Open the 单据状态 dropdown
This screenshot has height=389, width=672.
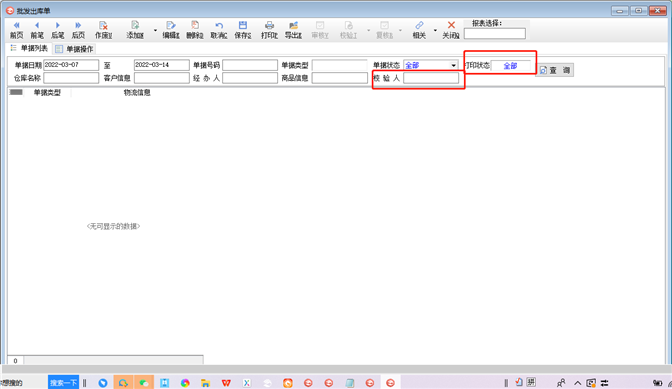[x=453, y=65]
